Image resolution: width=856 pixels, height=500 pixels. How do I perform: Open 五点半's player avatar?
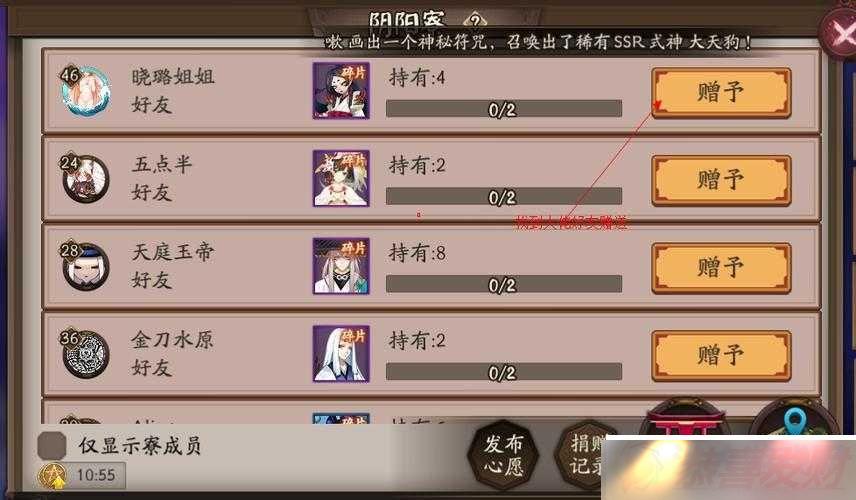85,178
